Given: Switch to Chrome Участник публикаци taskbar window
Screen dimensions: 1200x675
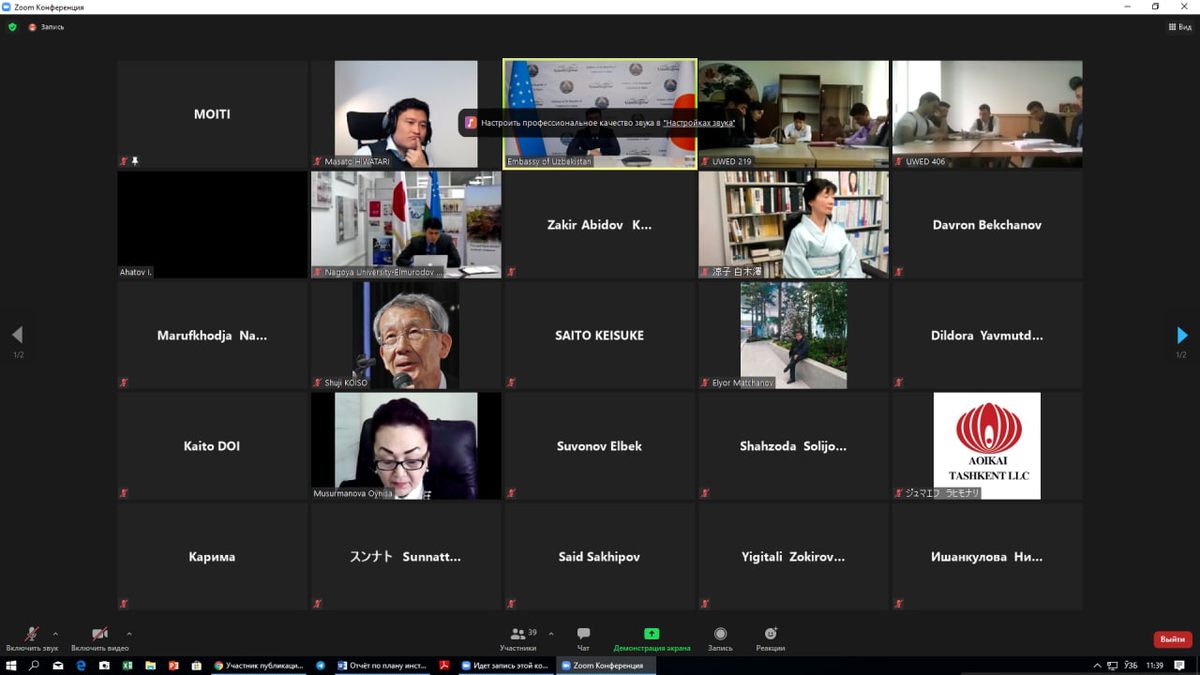Looking at the screenshot, I should tap(259, 665).
